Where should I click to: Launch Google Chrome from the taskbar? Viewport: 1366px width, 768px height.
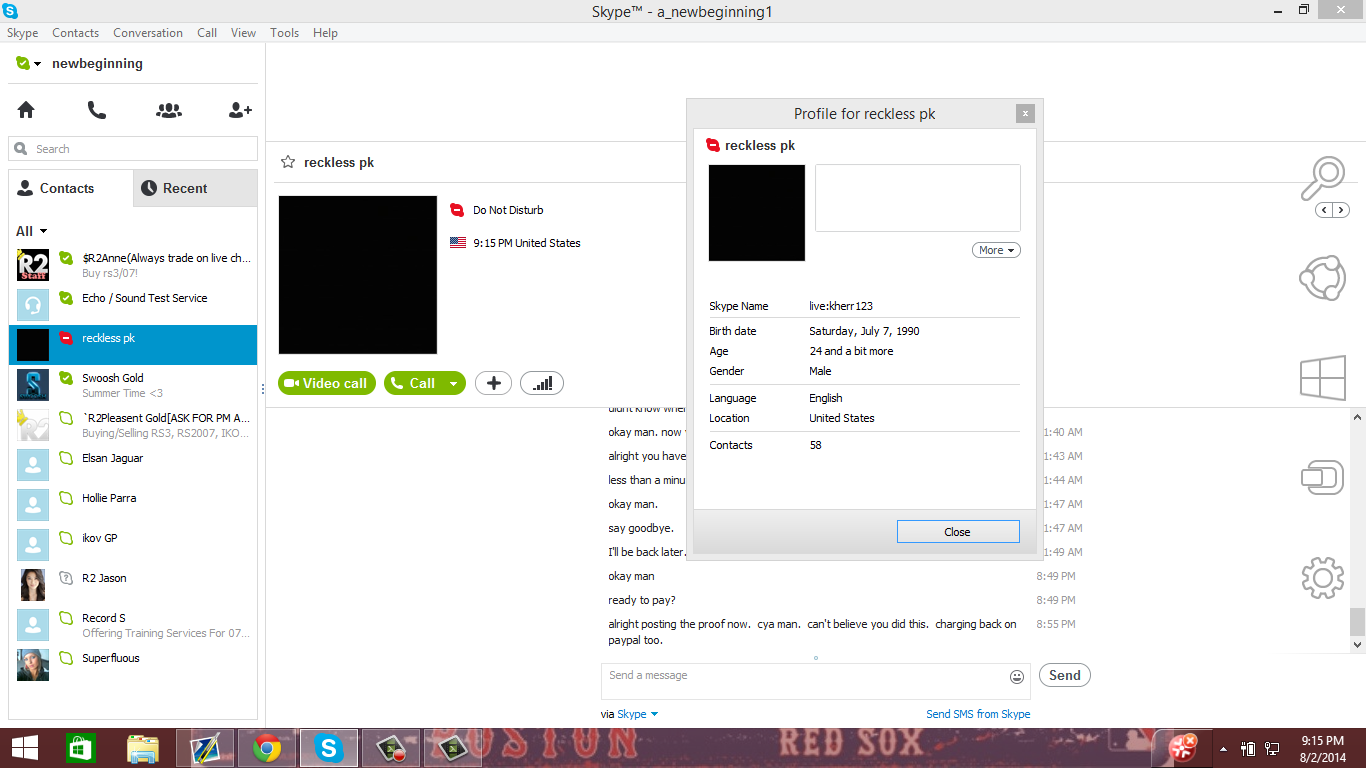click(x=267, y=748)
